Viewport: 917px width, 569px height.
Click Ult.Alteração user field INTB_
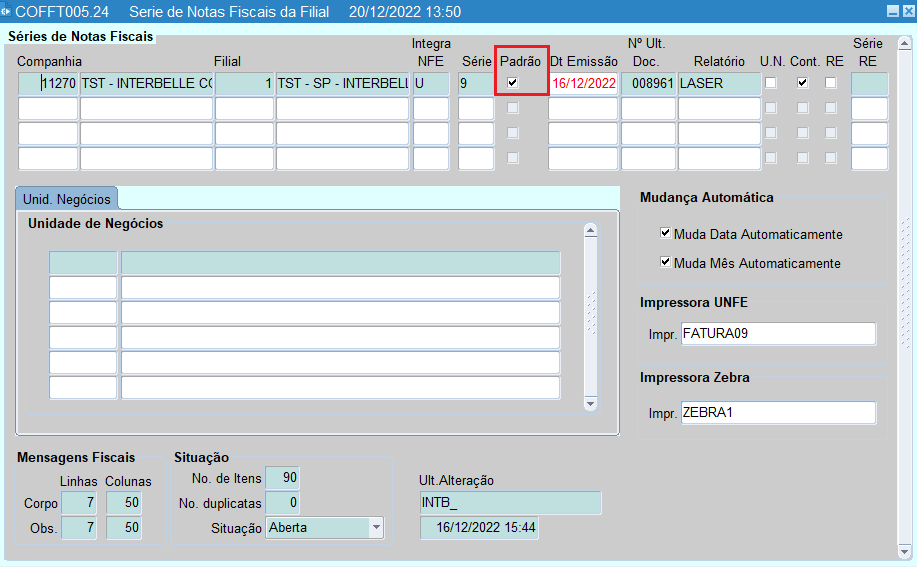click(x=511, y=503)
